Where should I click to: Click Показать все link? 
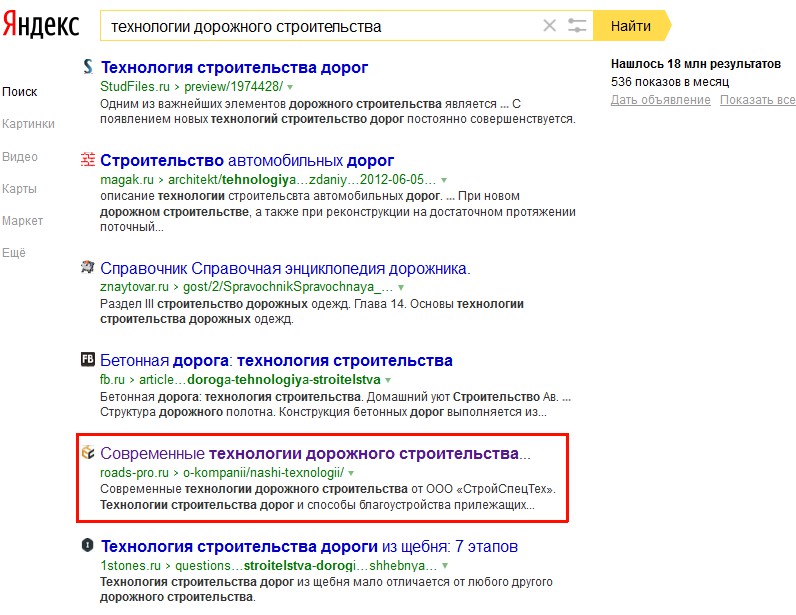click(x=757, y=100)
